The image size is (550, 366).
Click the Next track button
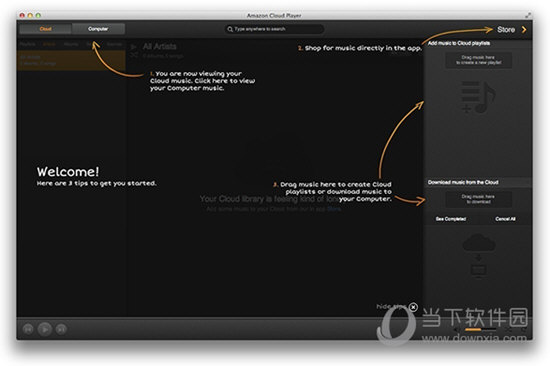tap(61, 329)
